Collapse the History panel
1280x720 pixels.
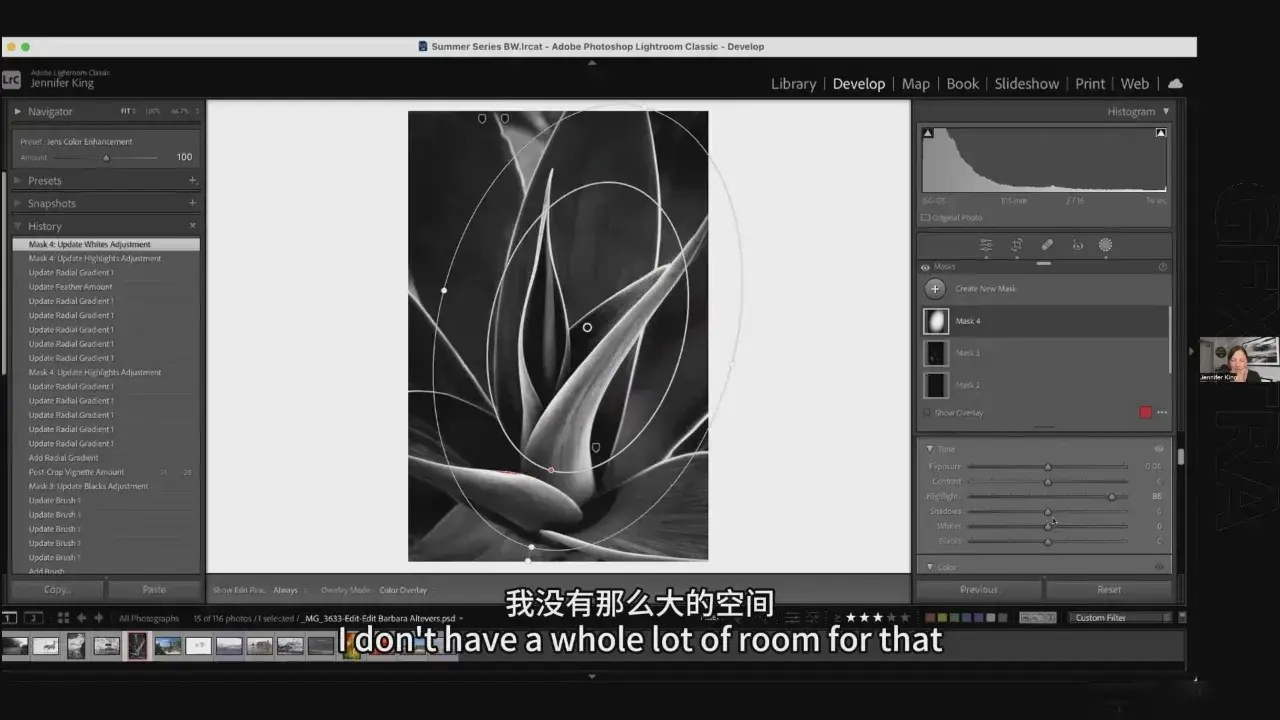[x=18, y=226]
